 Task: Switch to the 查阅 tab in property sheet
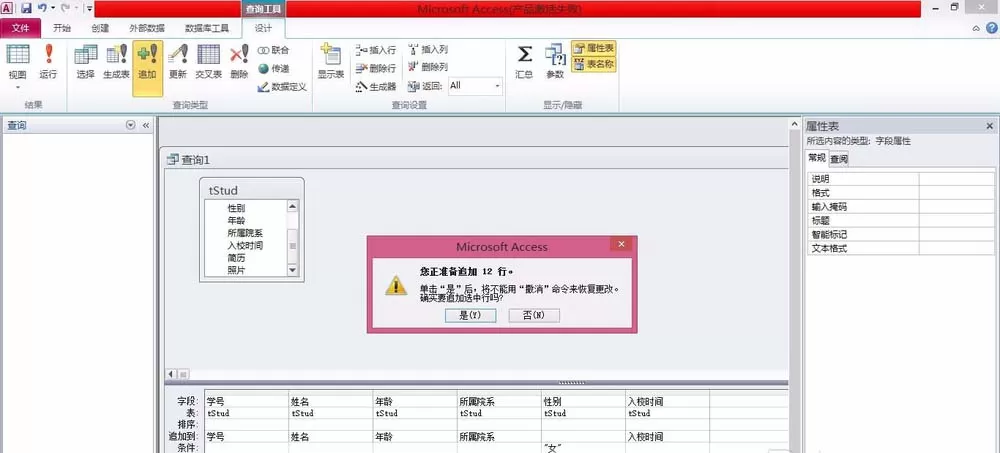point(839,159)
